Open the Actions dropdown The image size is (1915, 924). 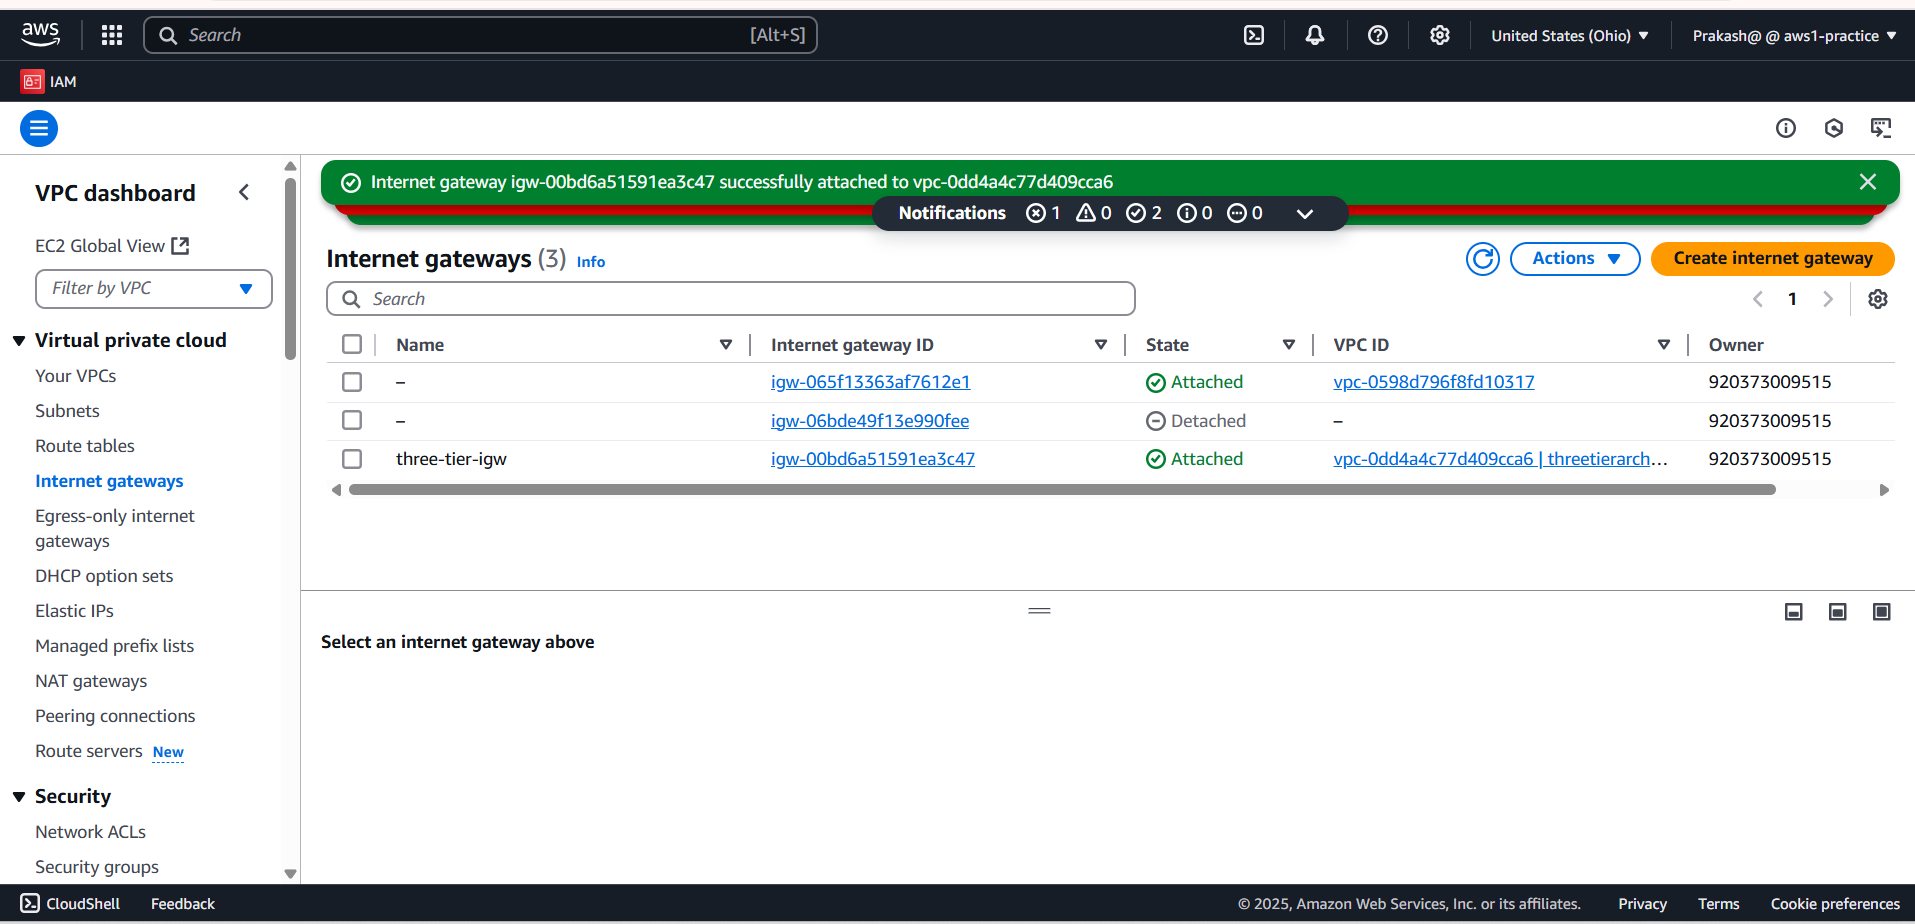click(1575, 259)
